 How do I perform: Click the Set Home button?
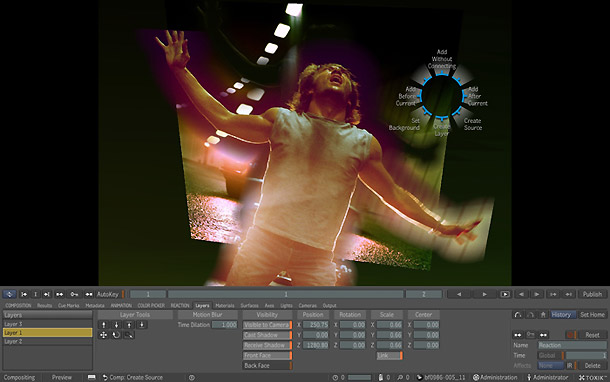pos(592,315)
